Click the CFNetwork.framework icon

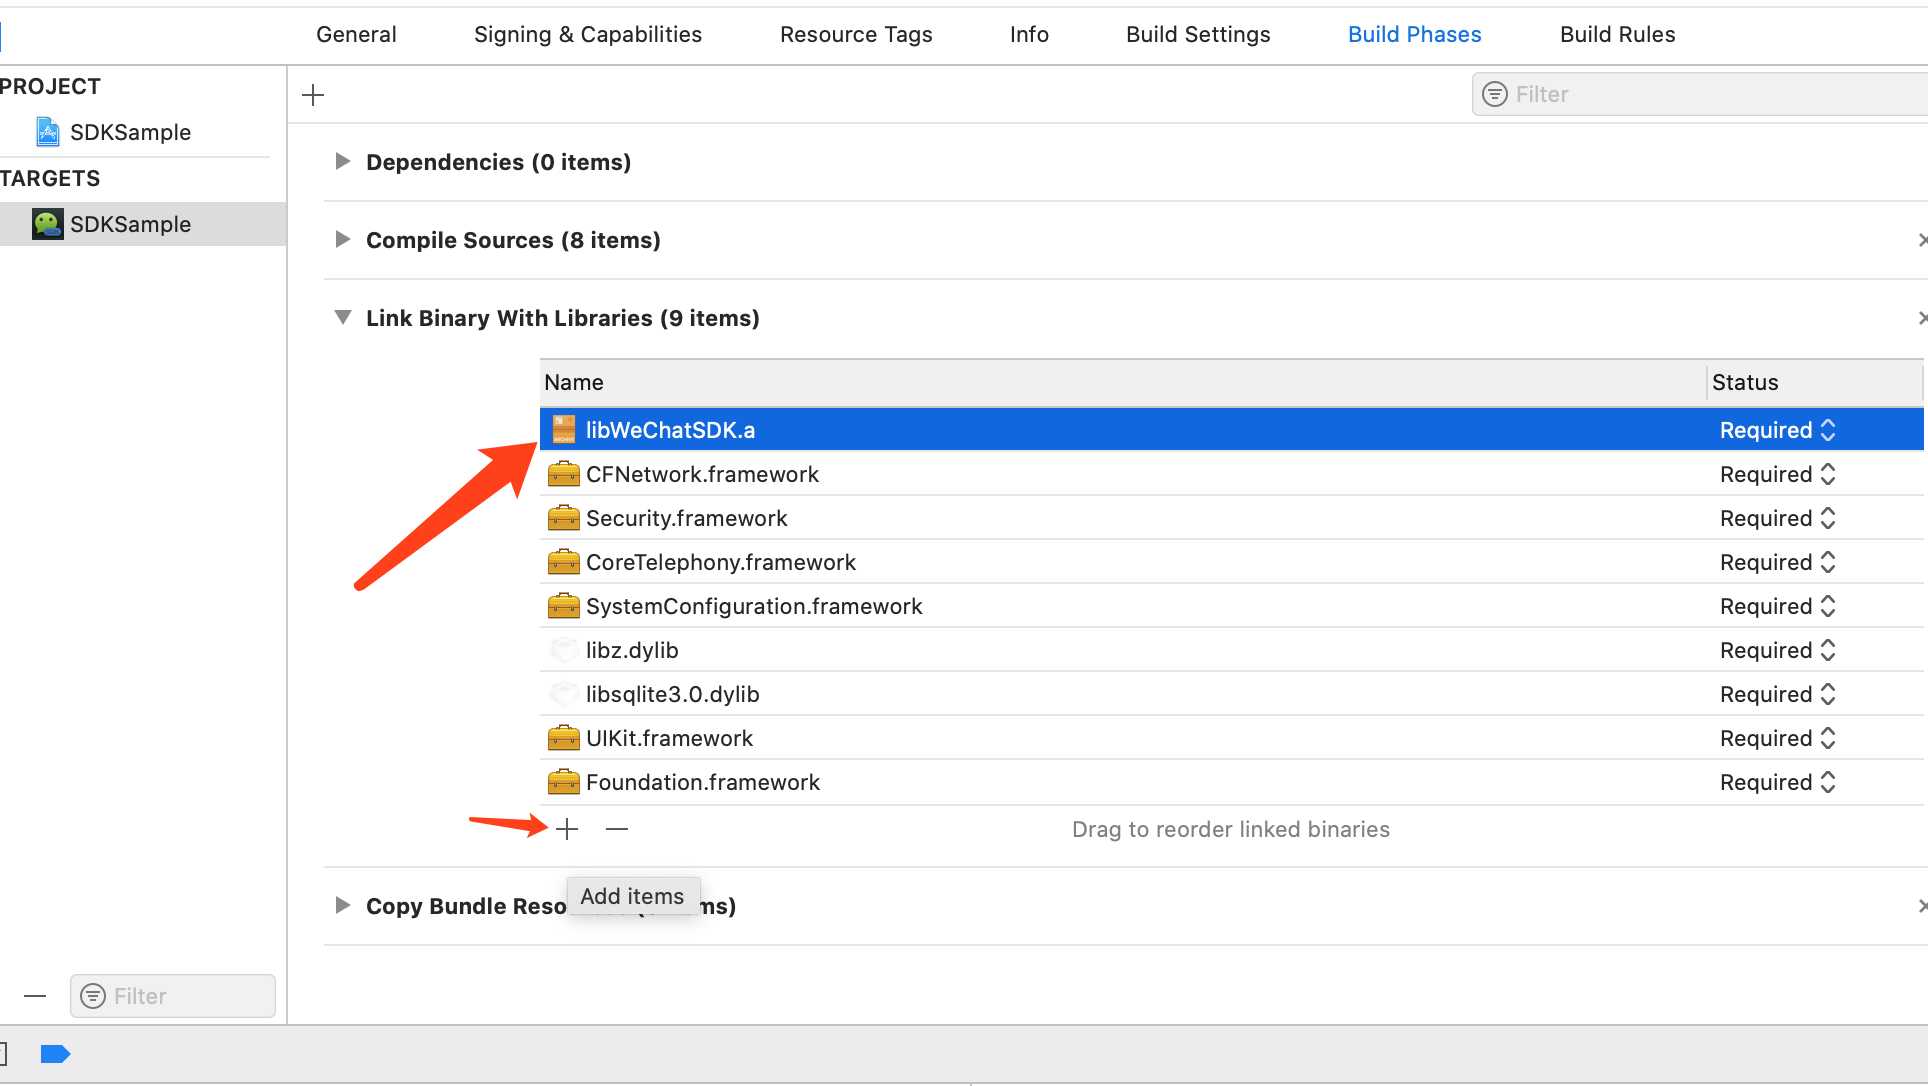tap(561, 474)
